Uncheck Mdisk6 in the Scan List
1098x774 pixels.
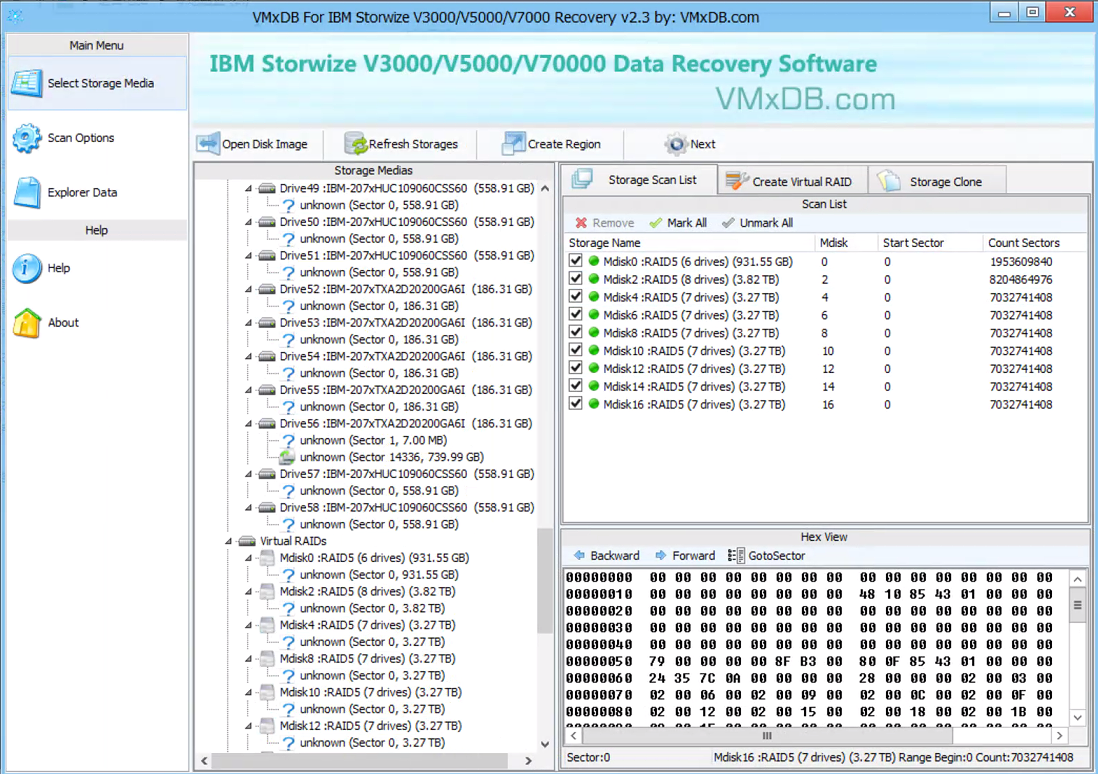click(576, 315)
